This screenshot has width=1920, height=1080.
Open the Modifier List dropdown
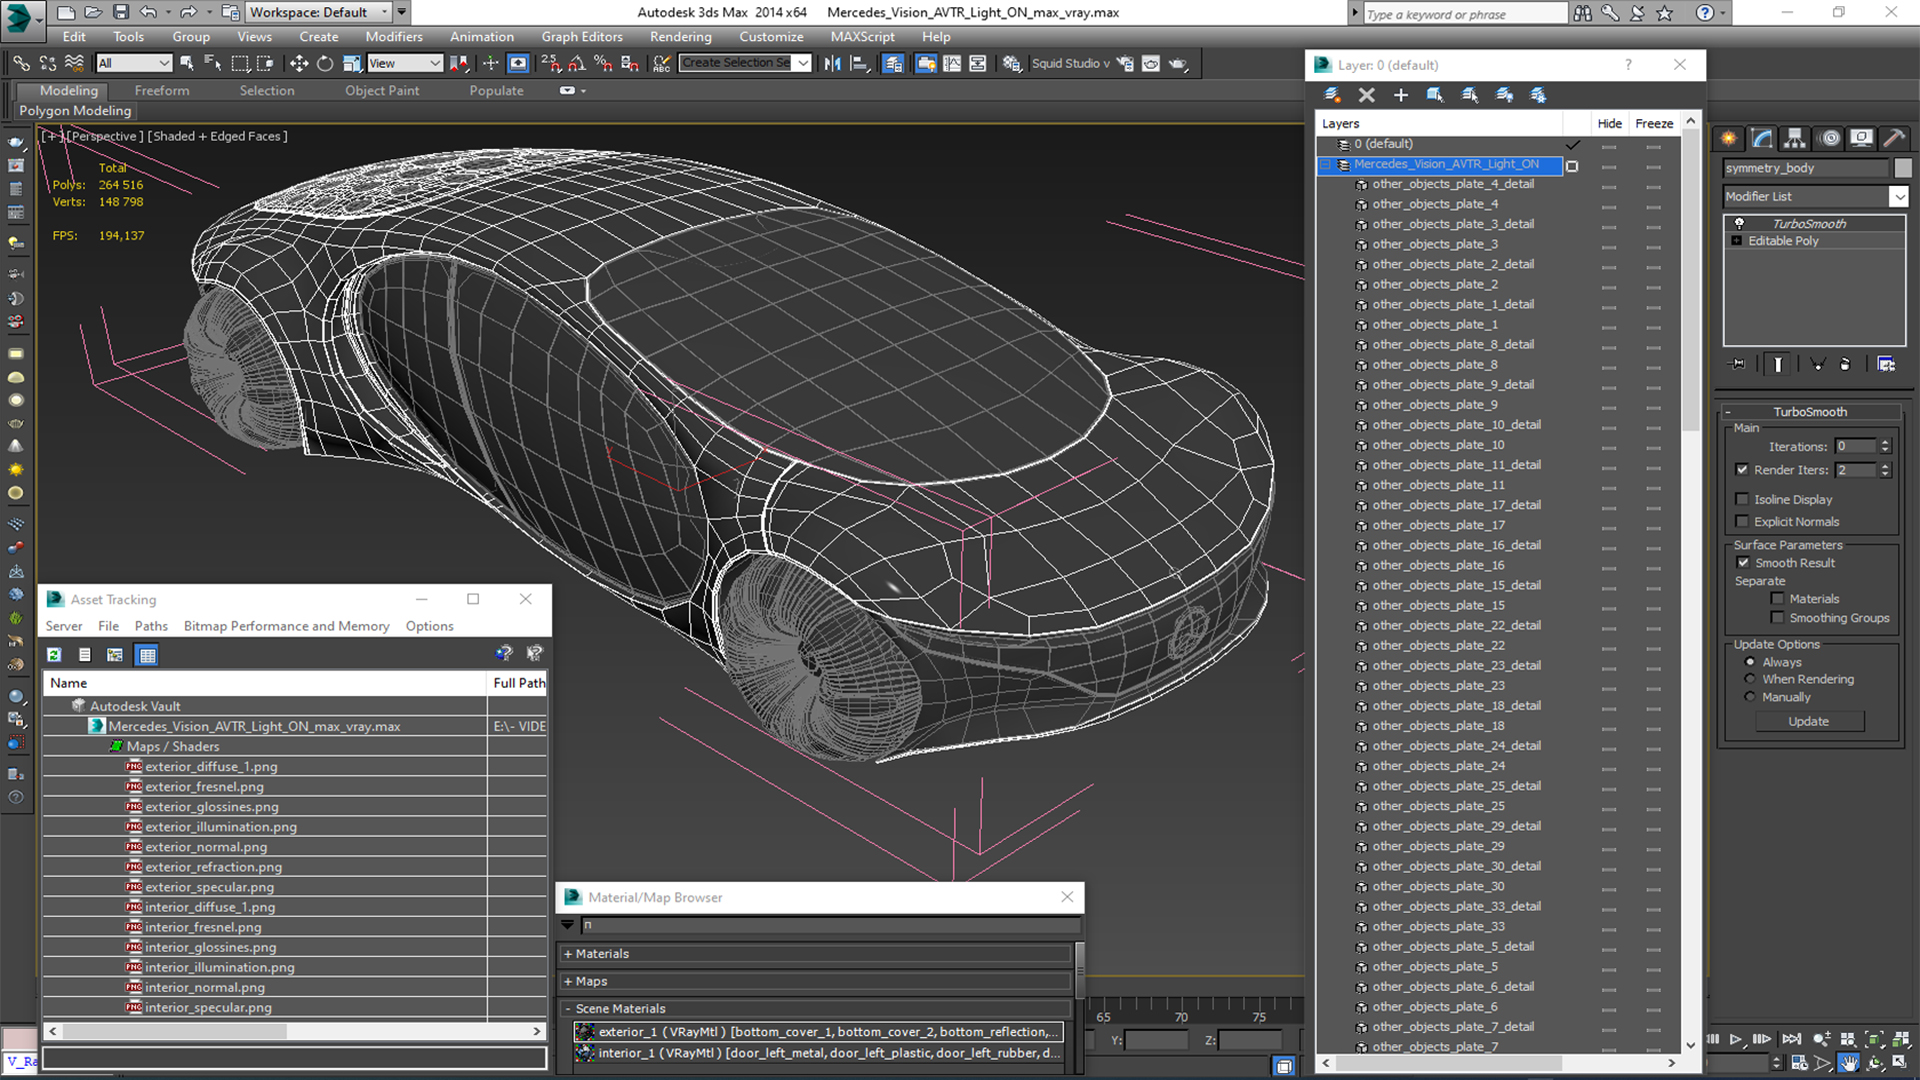tap(1899, 197)
